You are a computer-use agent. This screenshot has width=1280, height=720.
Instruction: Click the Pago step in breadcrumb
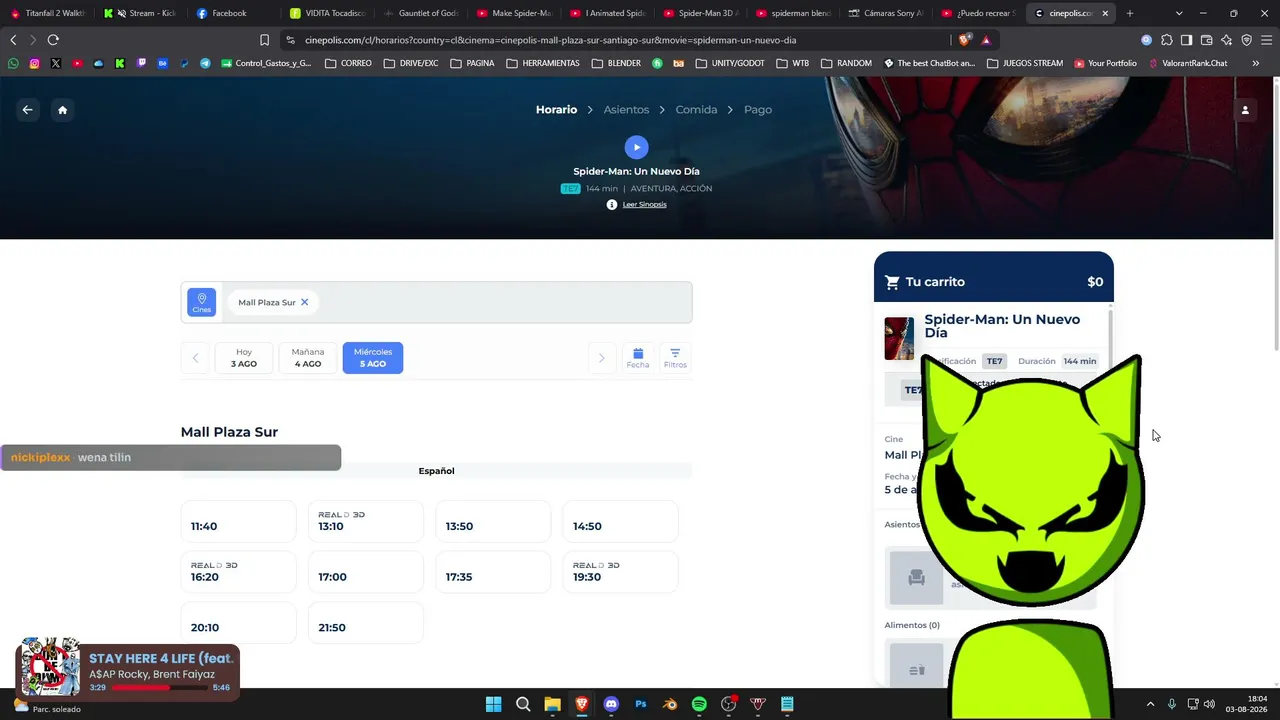758,110
